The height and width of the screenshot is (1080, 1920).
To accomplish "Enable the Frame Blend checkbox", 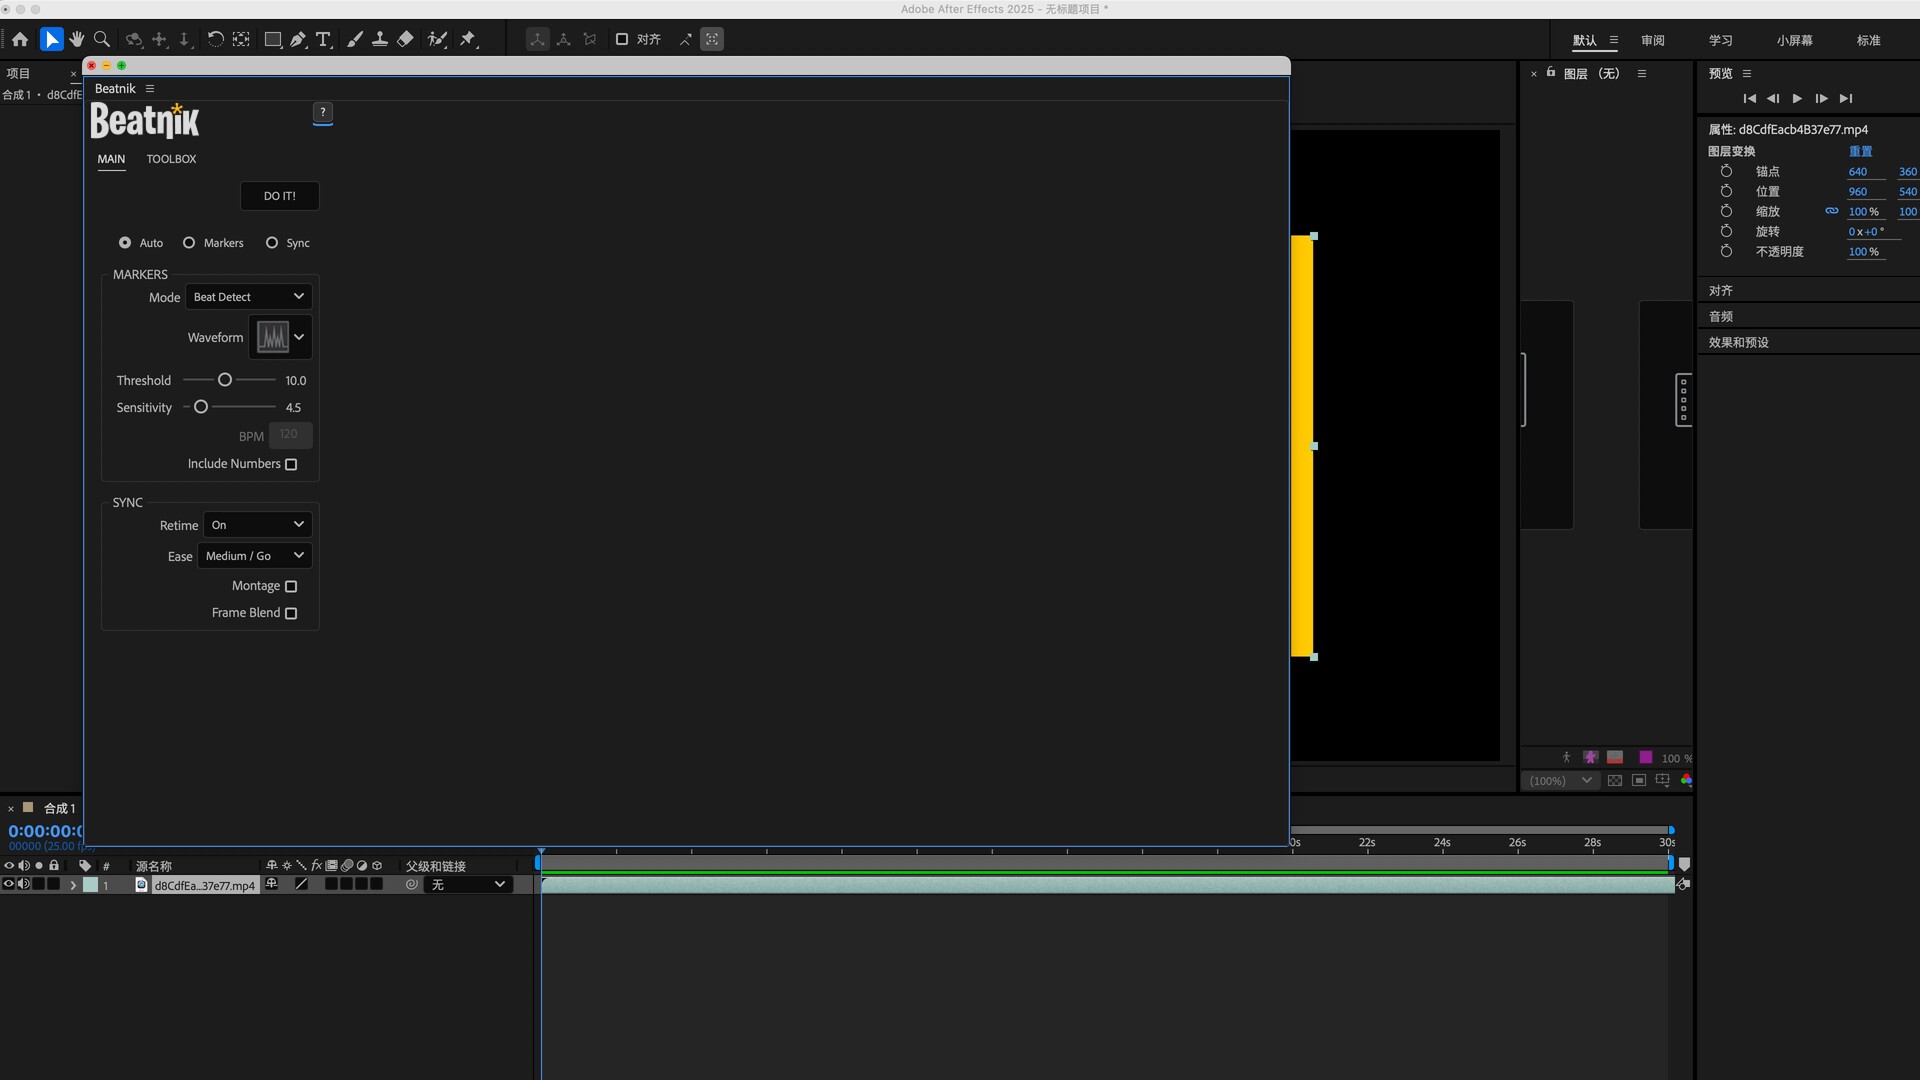I will click(x=291, y=613).
